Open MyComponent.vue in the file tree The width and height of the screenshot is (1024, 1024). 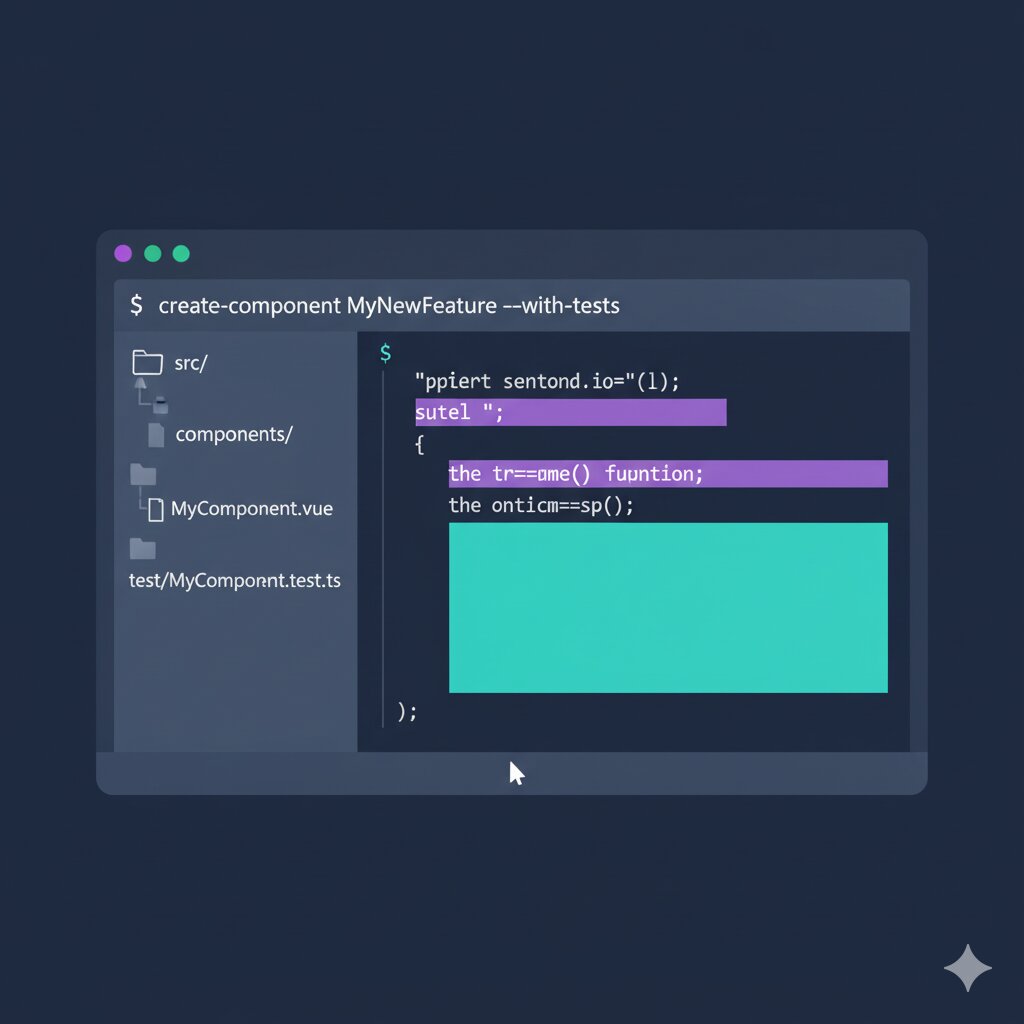click(x=251, y=509)
